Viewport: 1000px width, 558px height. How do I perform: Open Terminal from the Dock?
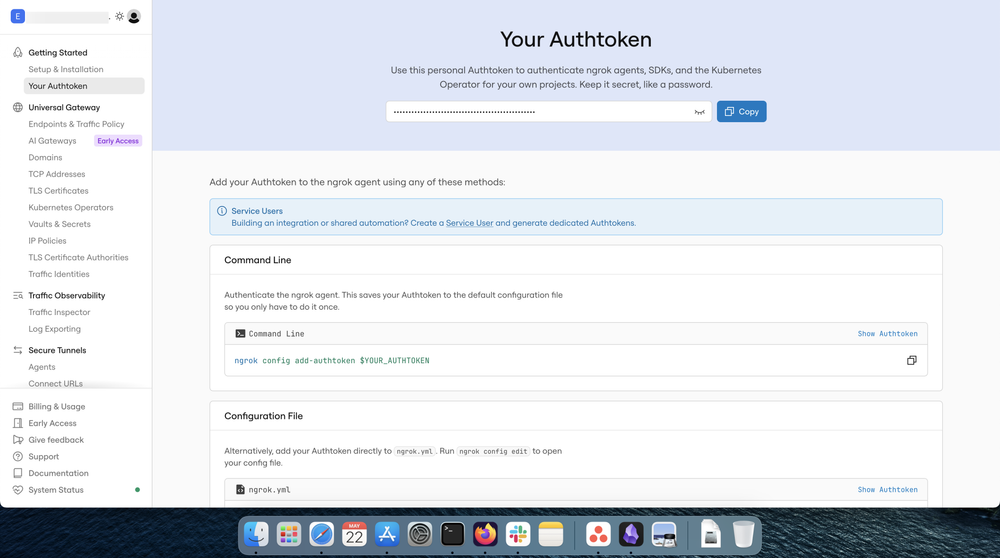(x=452, y=534)
